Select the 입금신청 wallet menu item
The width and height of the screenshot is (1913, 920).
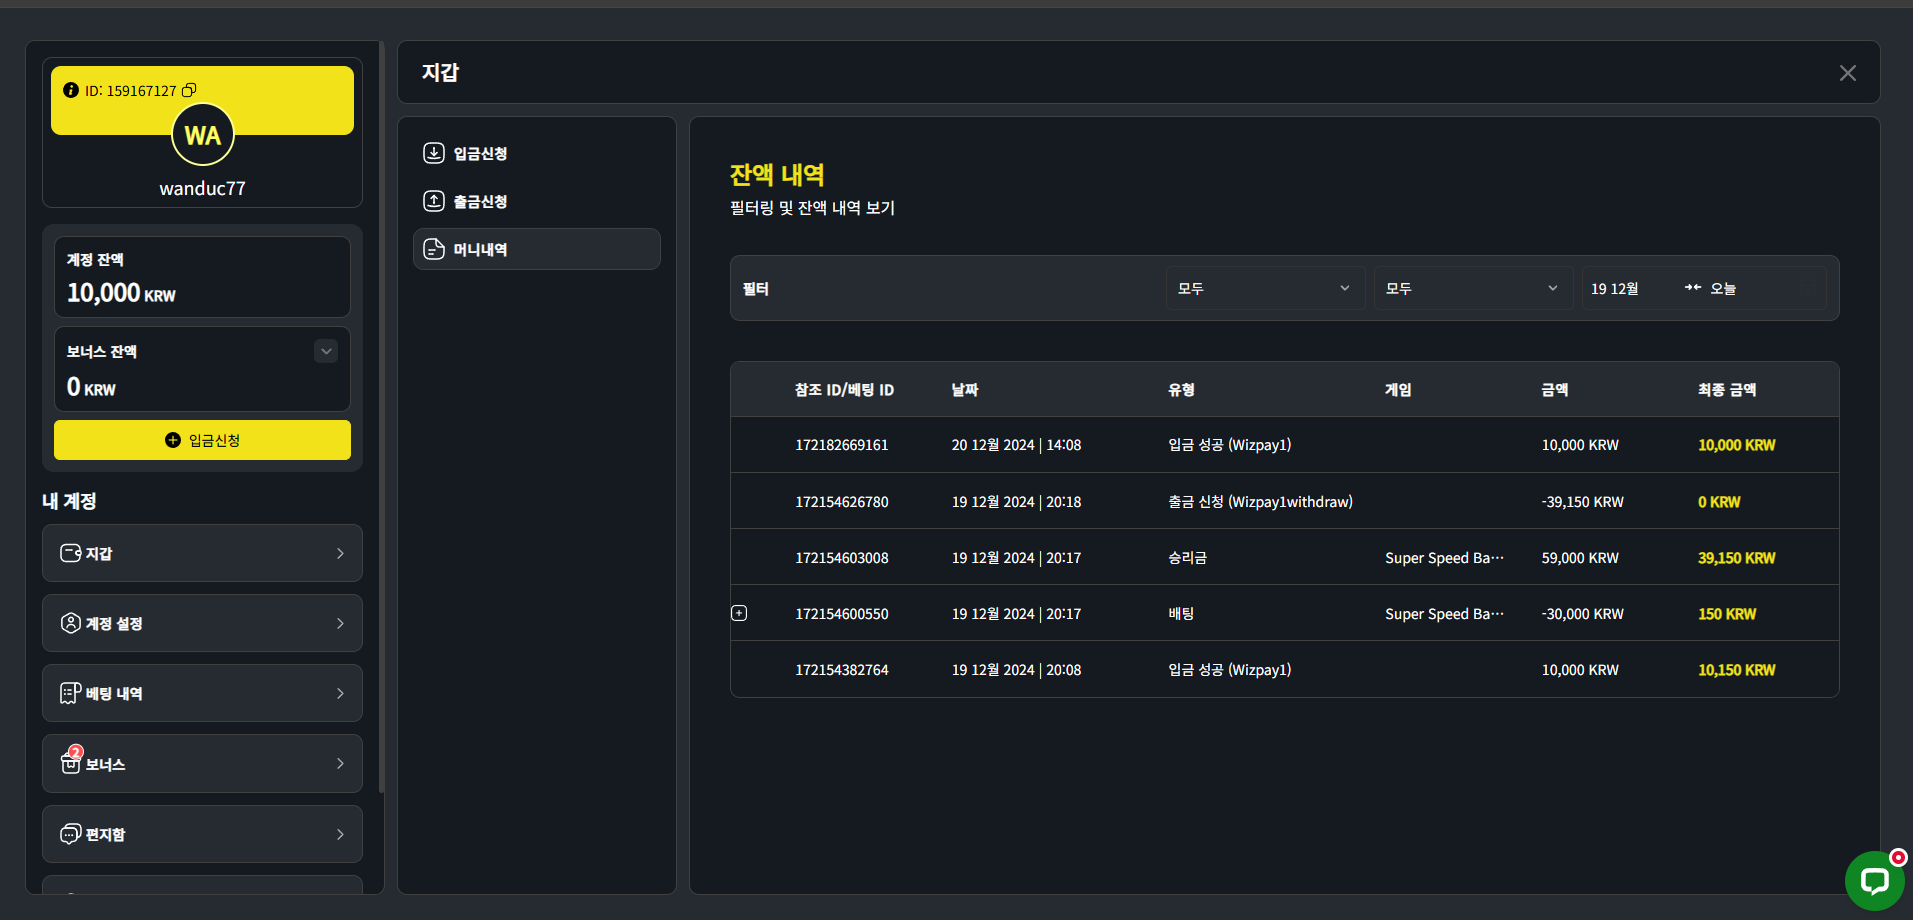[x=537, y=153]
